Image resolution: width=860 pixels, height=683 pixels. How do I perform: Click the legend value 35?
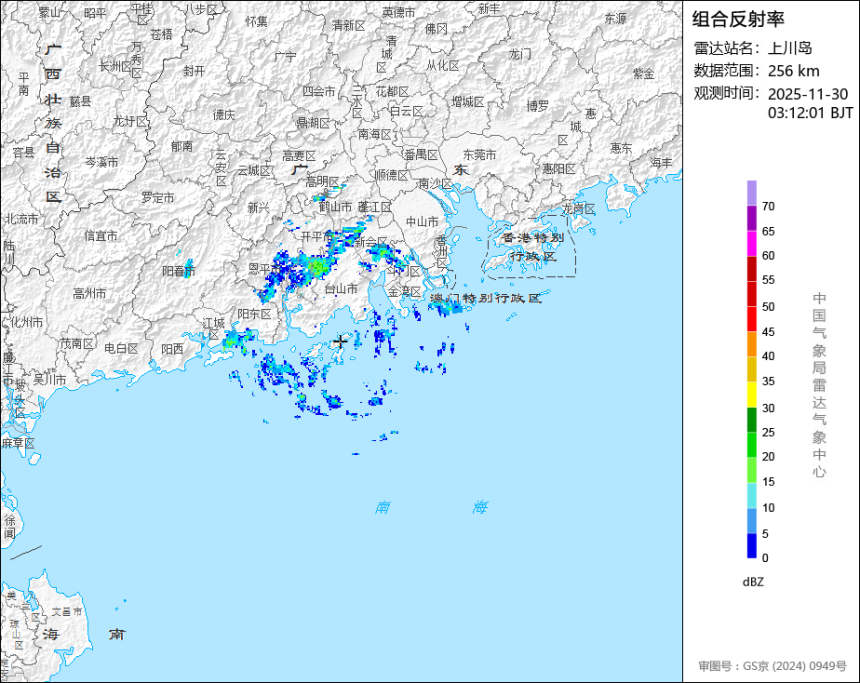(x=768, y=381)
